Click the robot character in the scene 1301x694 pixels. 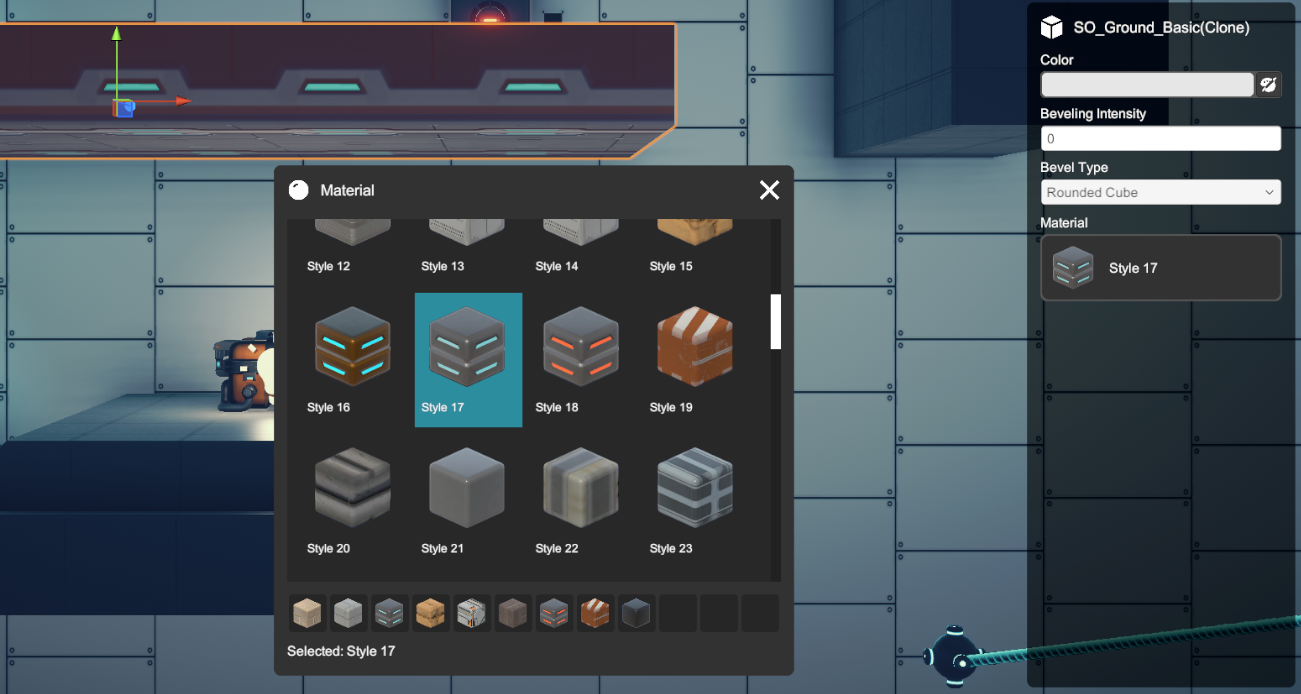point(244,373)
